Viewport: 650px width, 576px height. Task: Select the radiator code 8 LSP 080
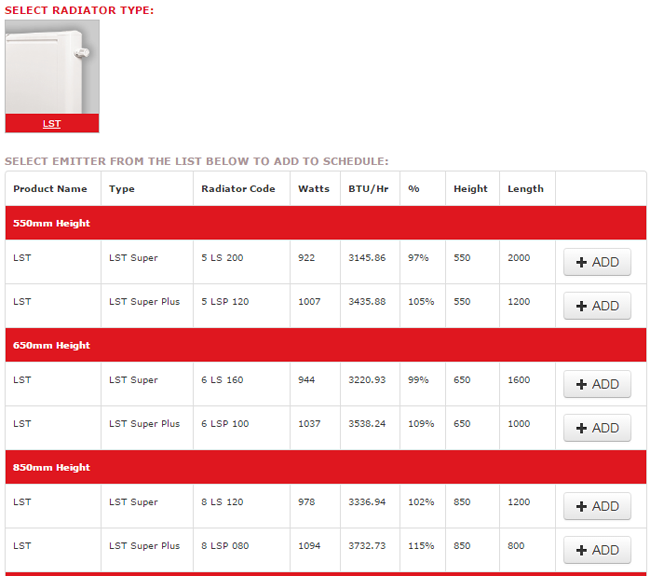point(225,546)
